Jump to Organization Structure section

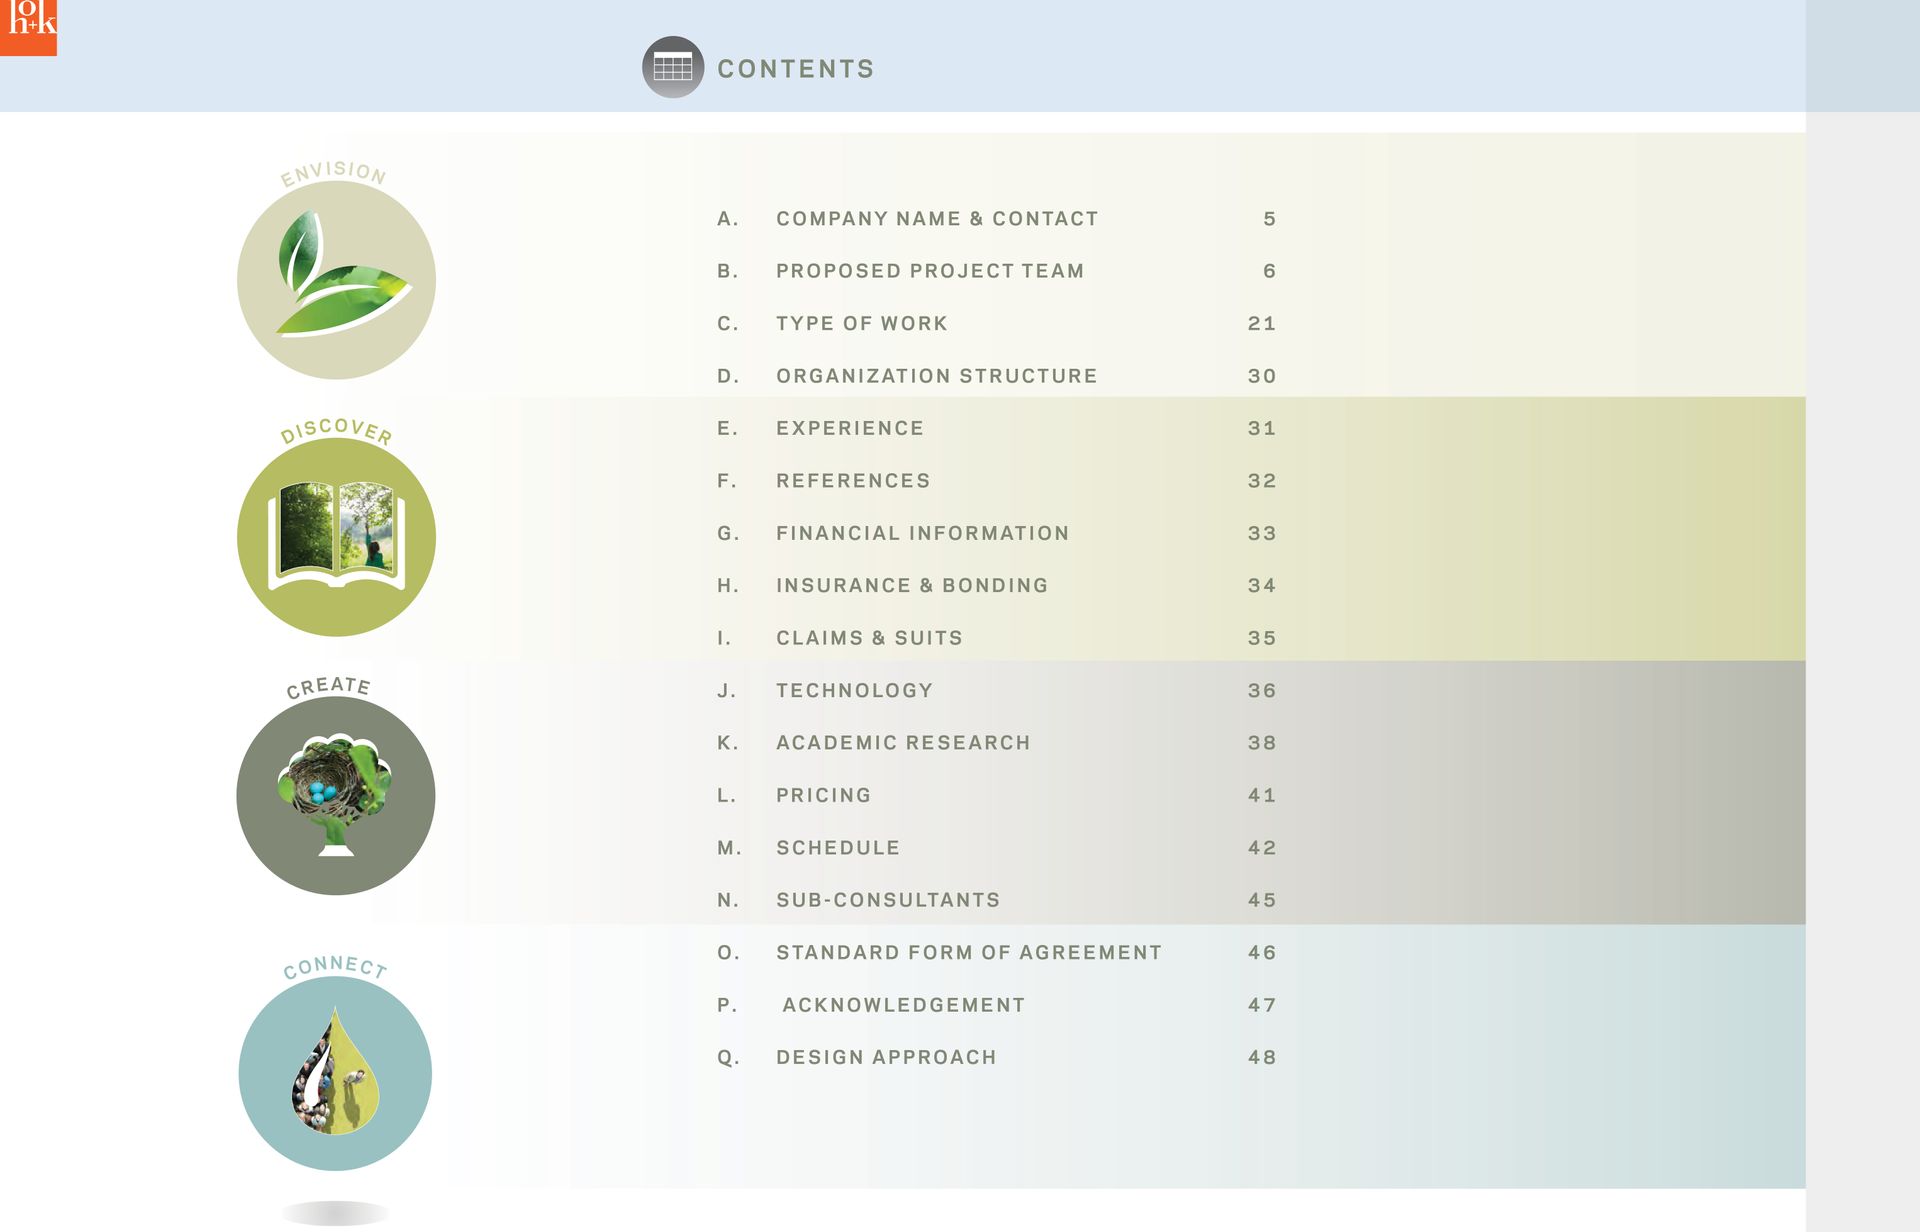[936, 376]
